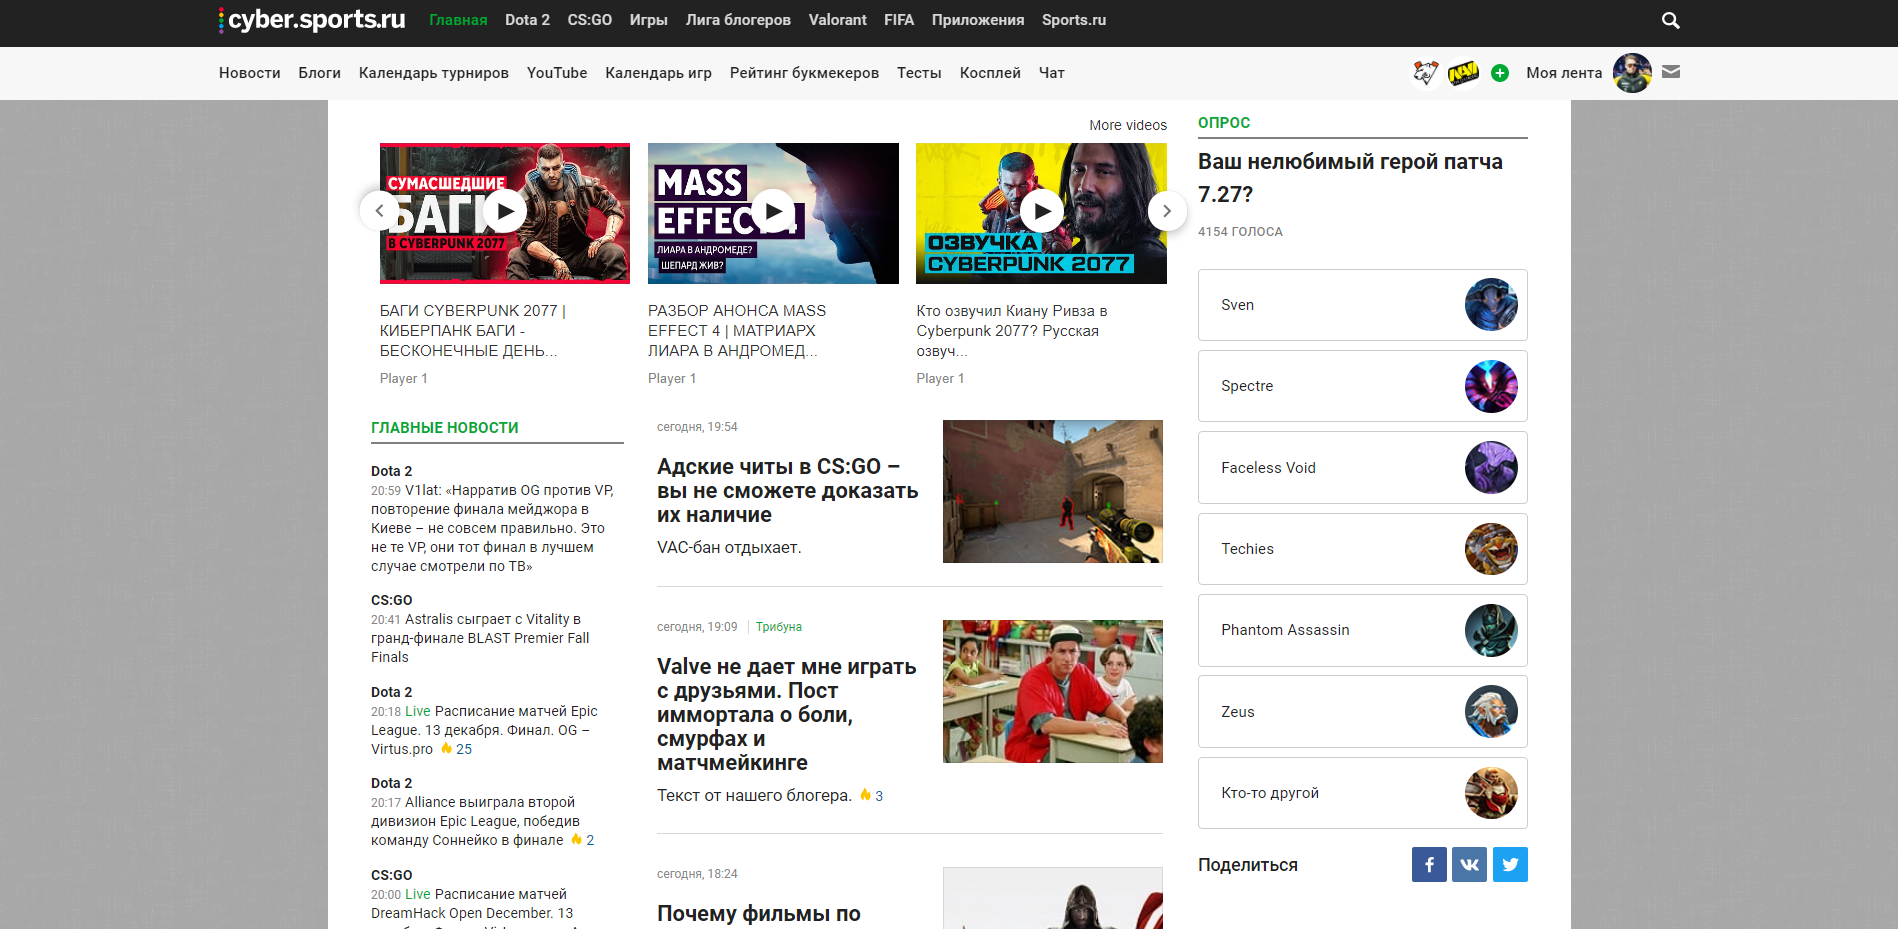
Task: Show previous videos with left arrow
Action: coord(379,211)
